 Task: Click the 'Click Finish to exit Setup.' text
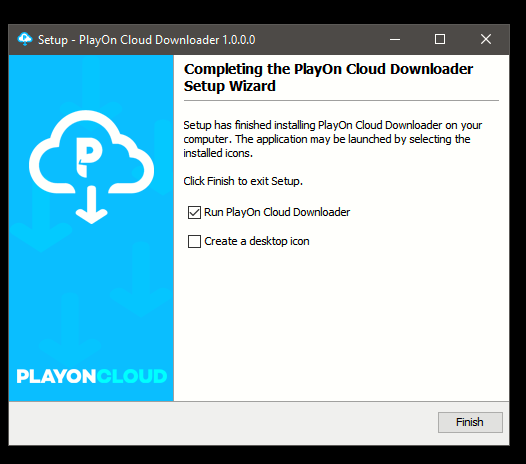pyautogui.click(x=243, y=181)
